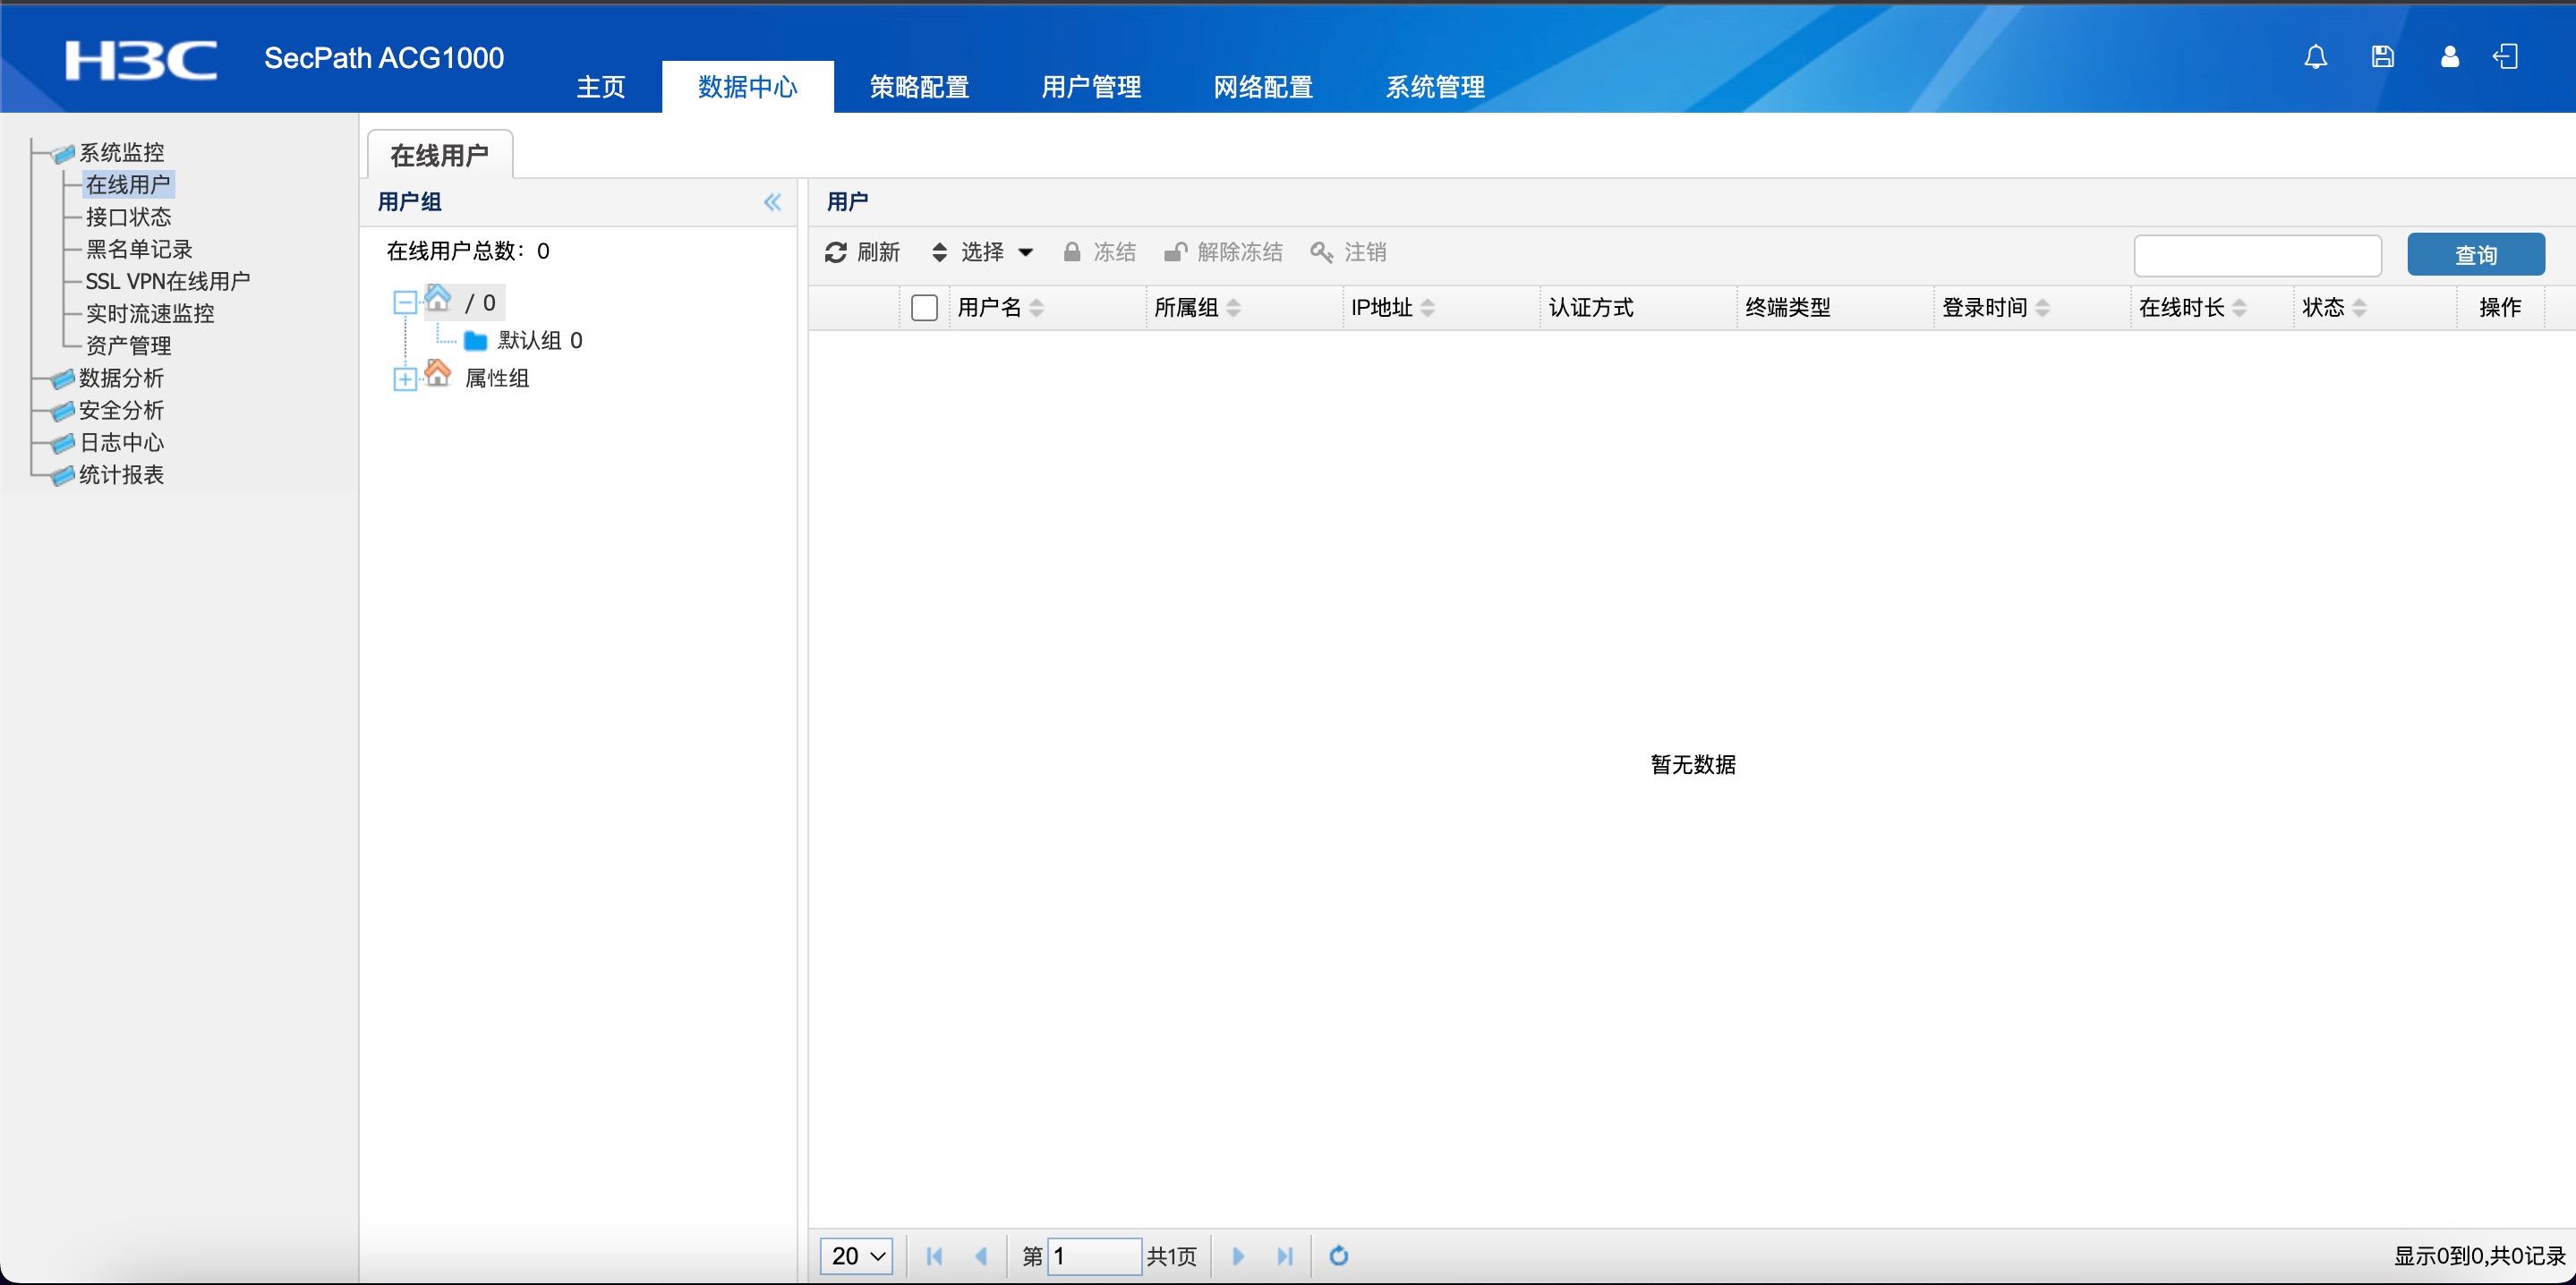Jump to last page icon

[x=1285, y=1256]
